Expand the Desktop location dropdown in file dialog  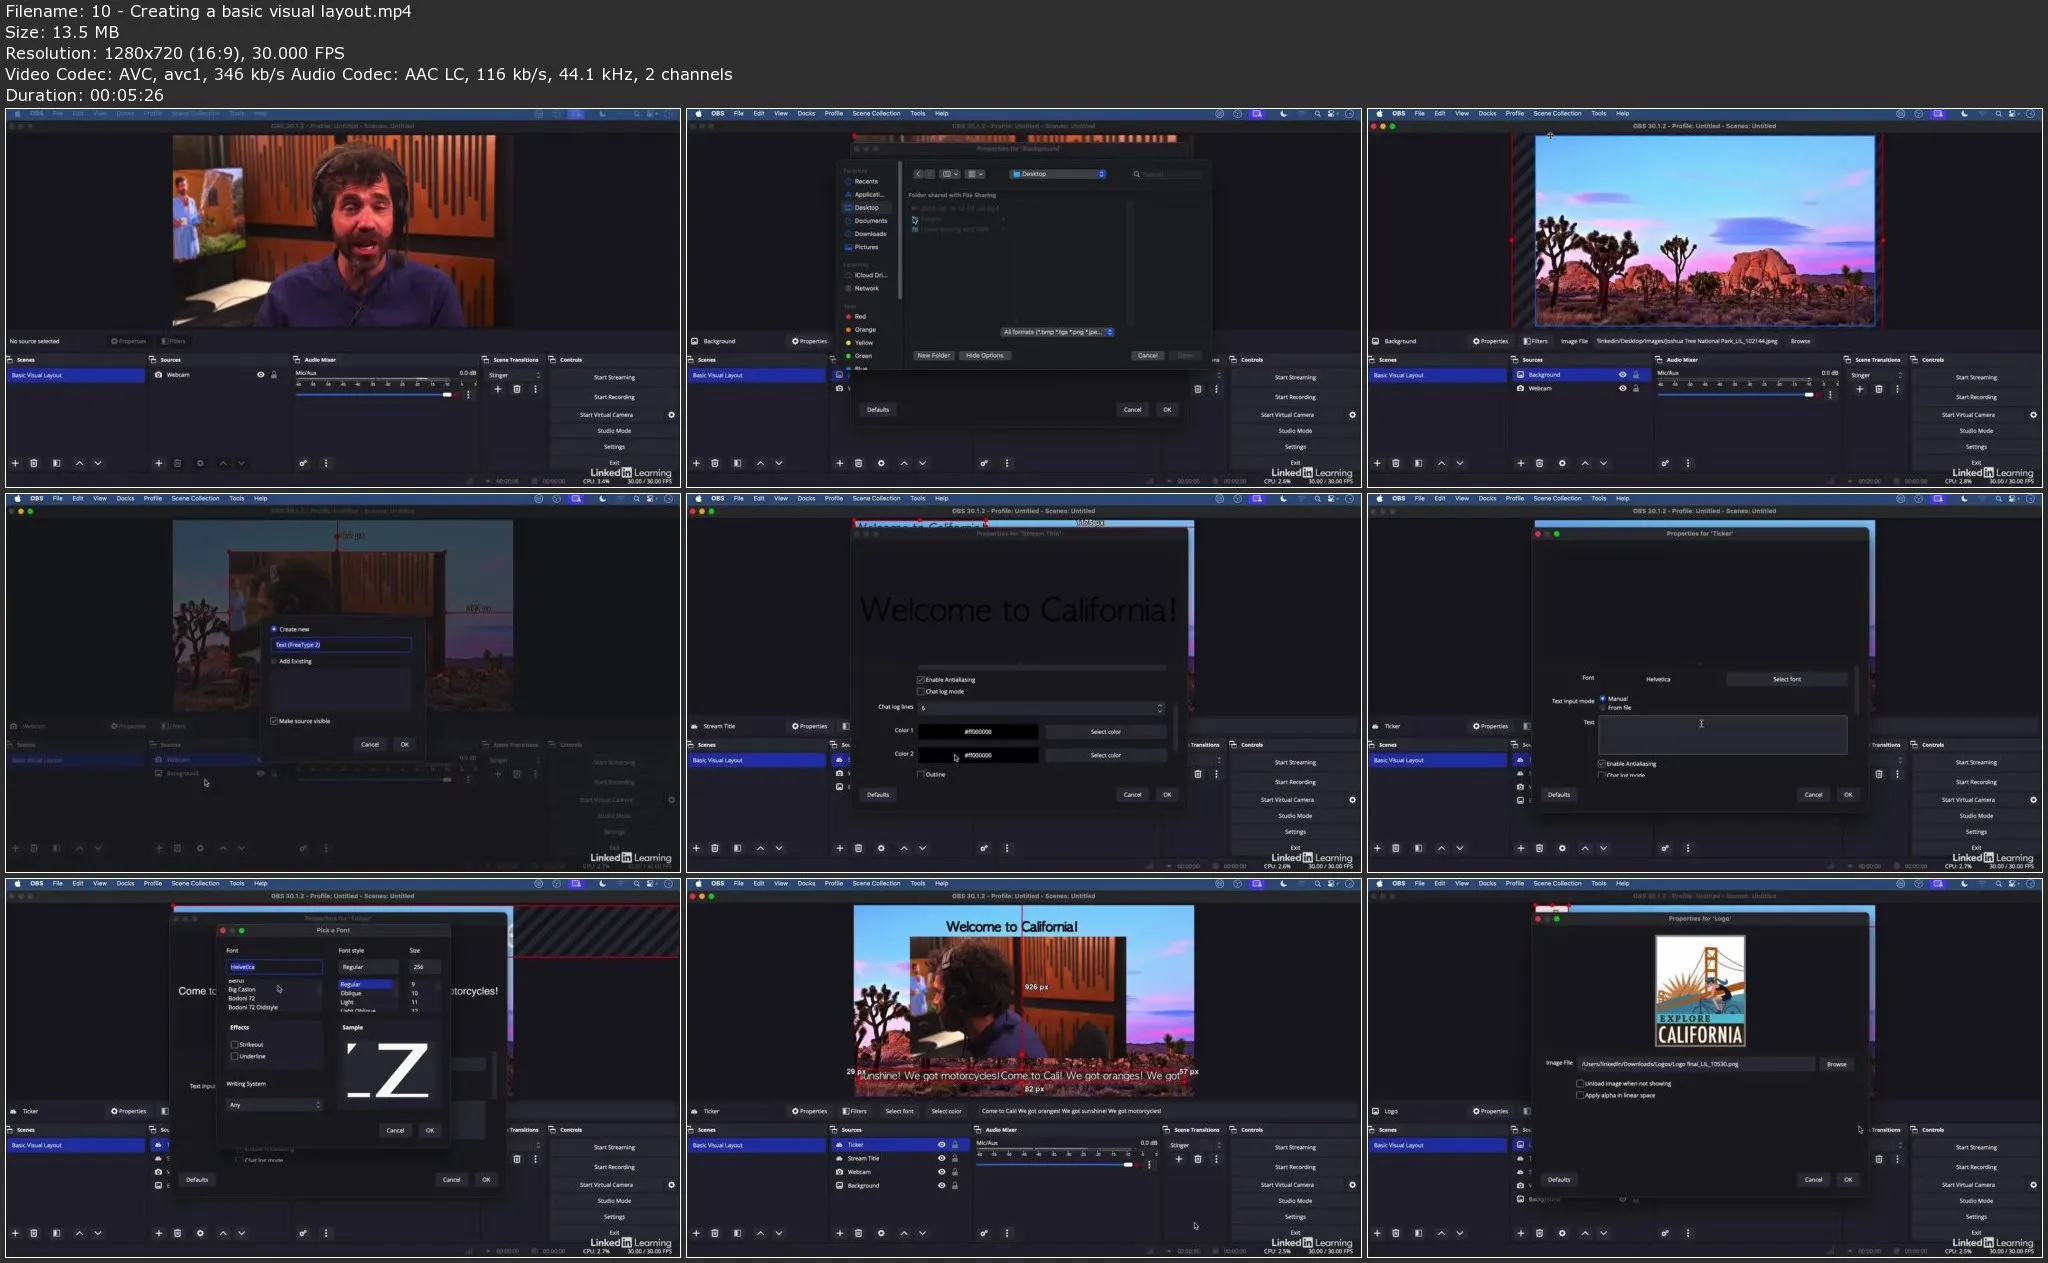coord(1058,174)
